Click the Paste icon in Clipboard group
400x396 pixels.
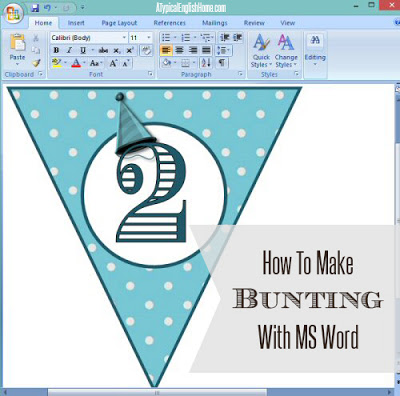(x=17, y=43)
